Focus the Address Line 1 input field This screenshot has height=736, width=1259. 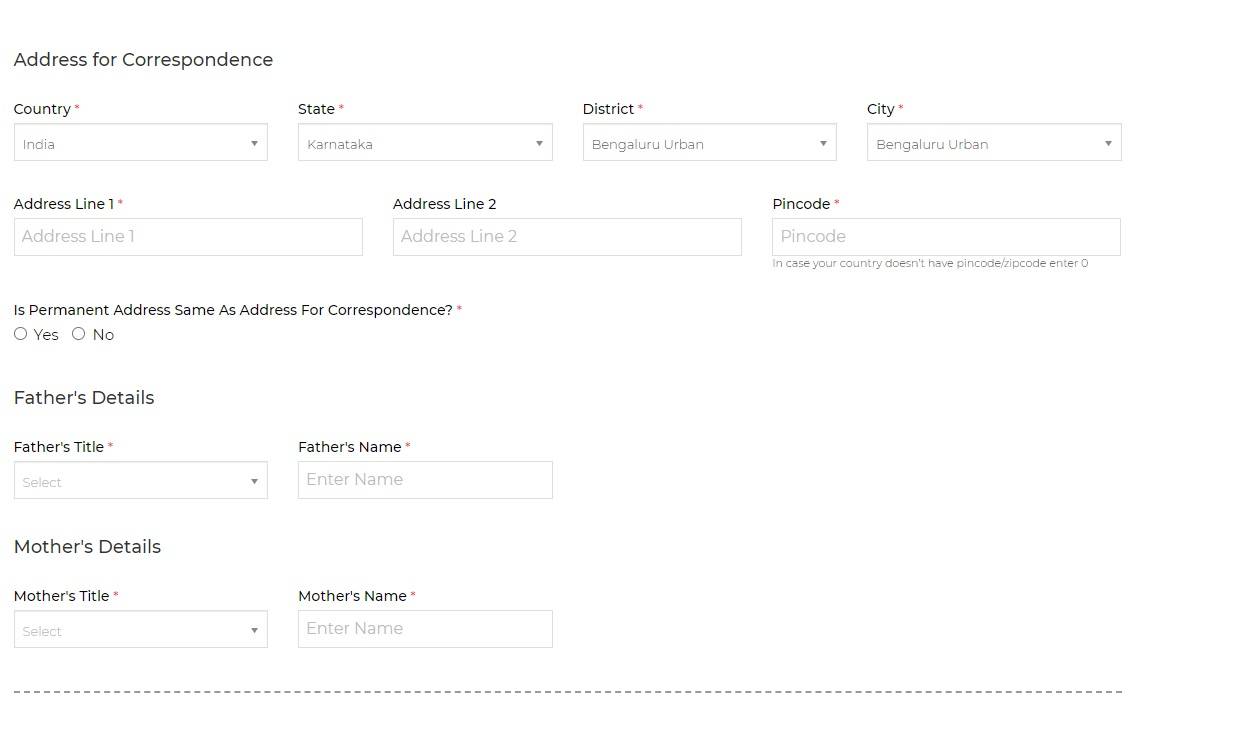click(x=188, y=237)
